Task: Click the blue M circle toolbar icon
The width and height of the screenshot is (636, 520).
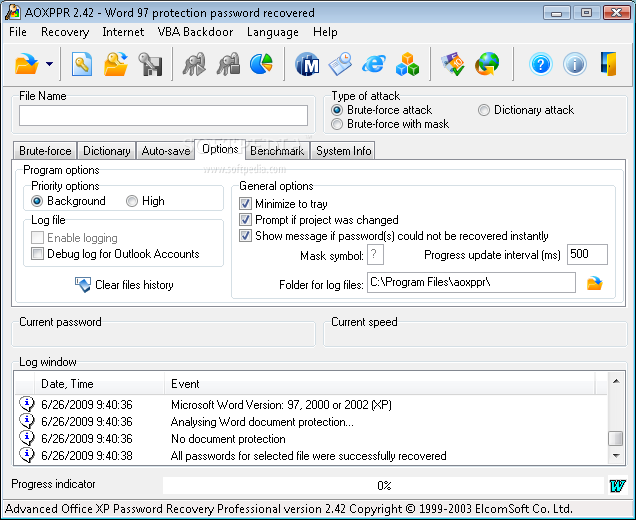Action: pyautogui.click(x=307, y=64)
